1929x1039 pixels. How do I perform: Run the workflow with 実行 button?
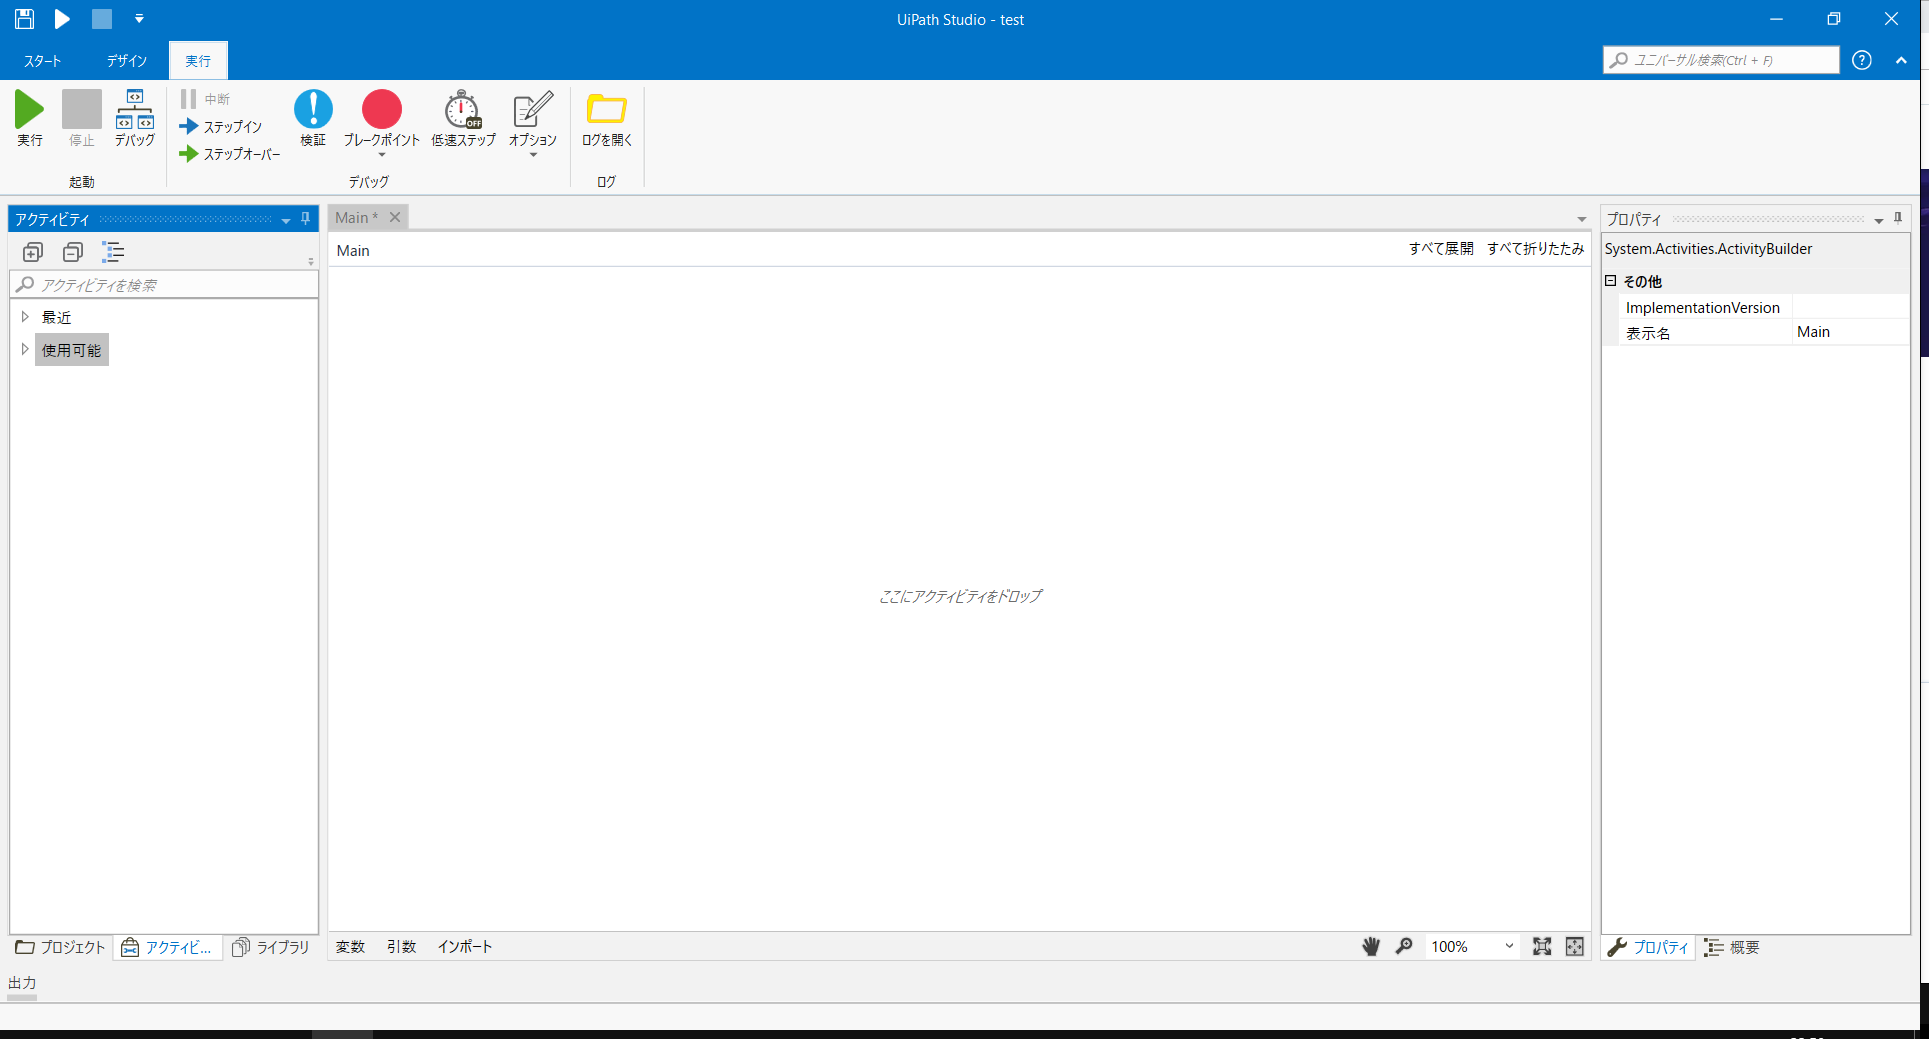tap(30, 118)
